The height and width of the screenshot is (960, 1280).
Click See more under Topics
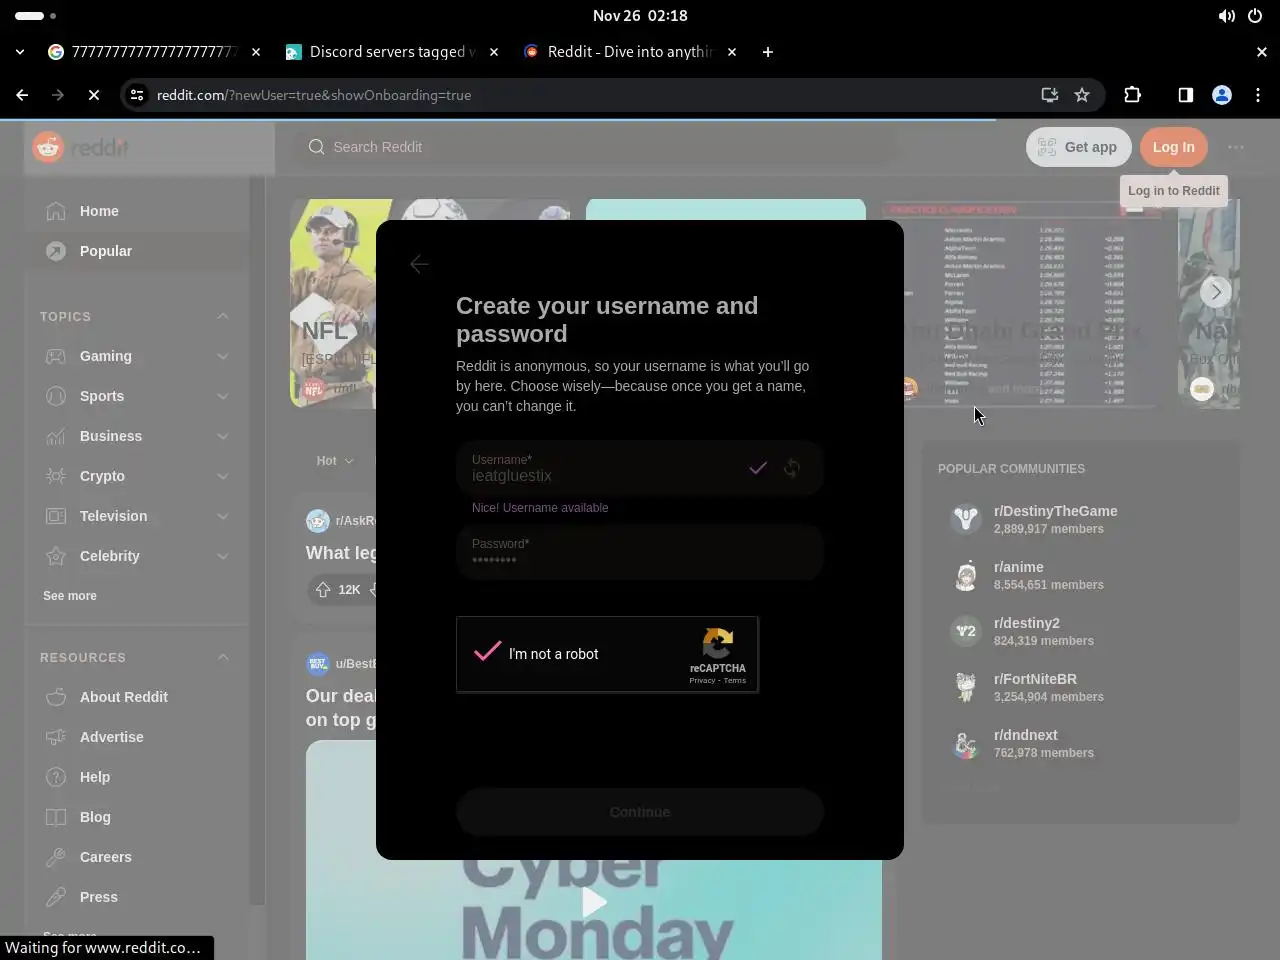pos(70,596)
